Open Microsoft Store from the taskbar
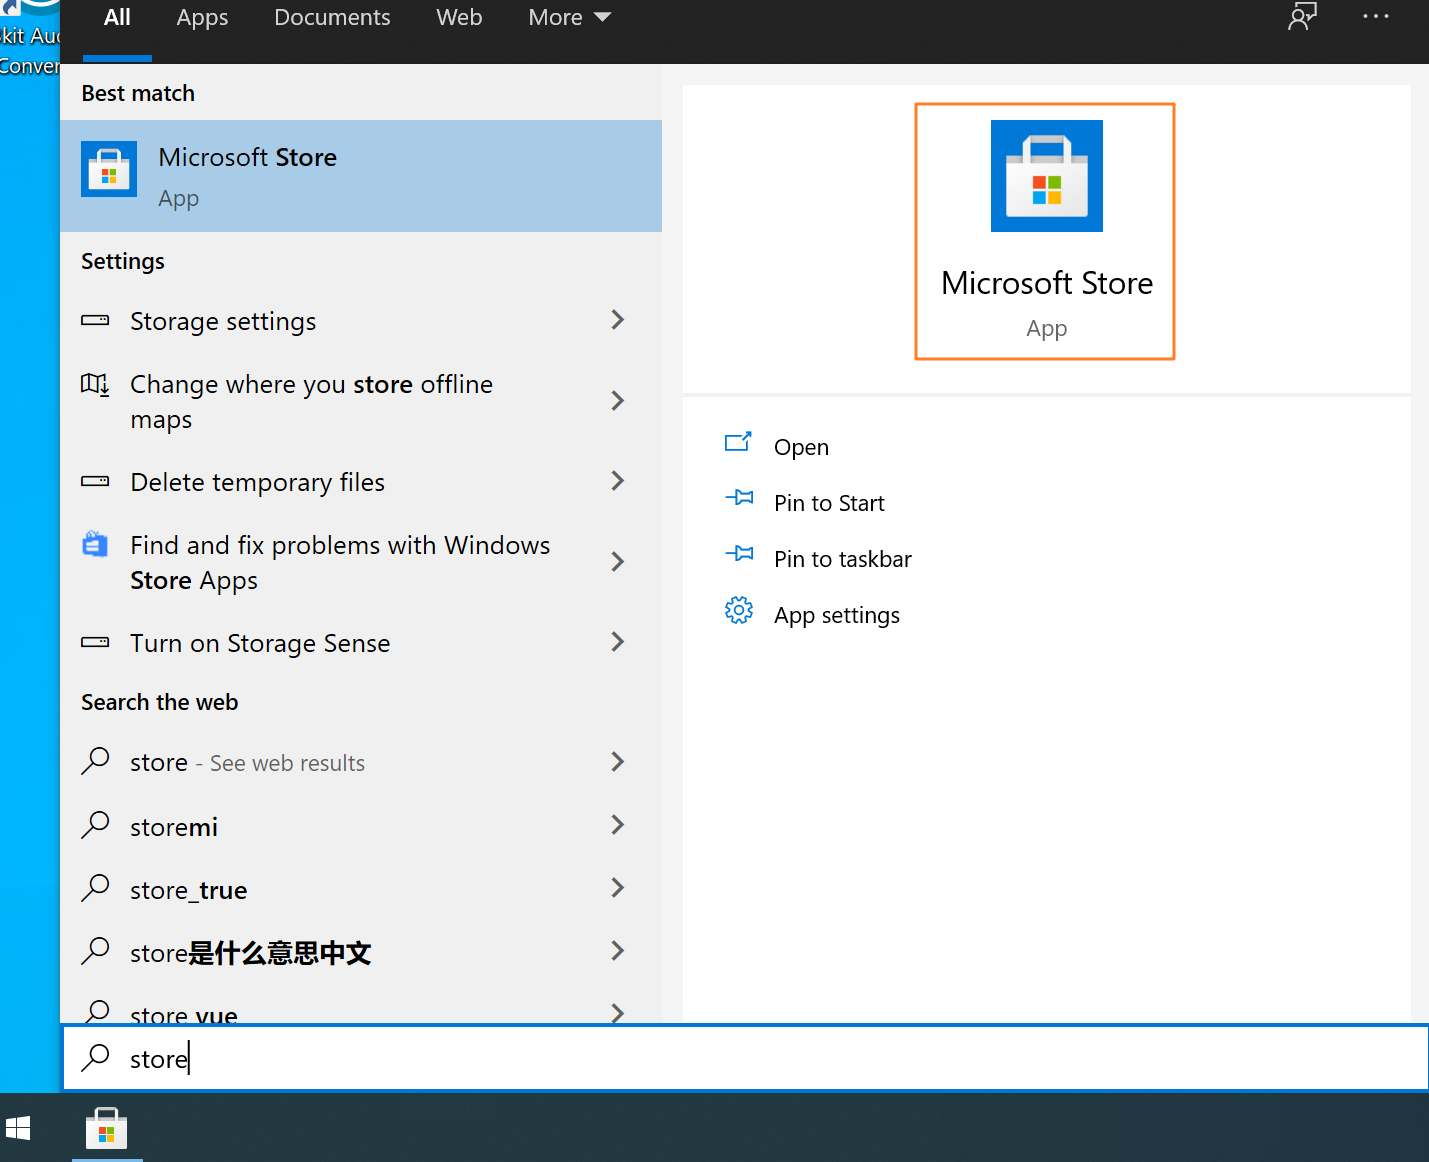1429x1162 pixels. coord(107,1128)
